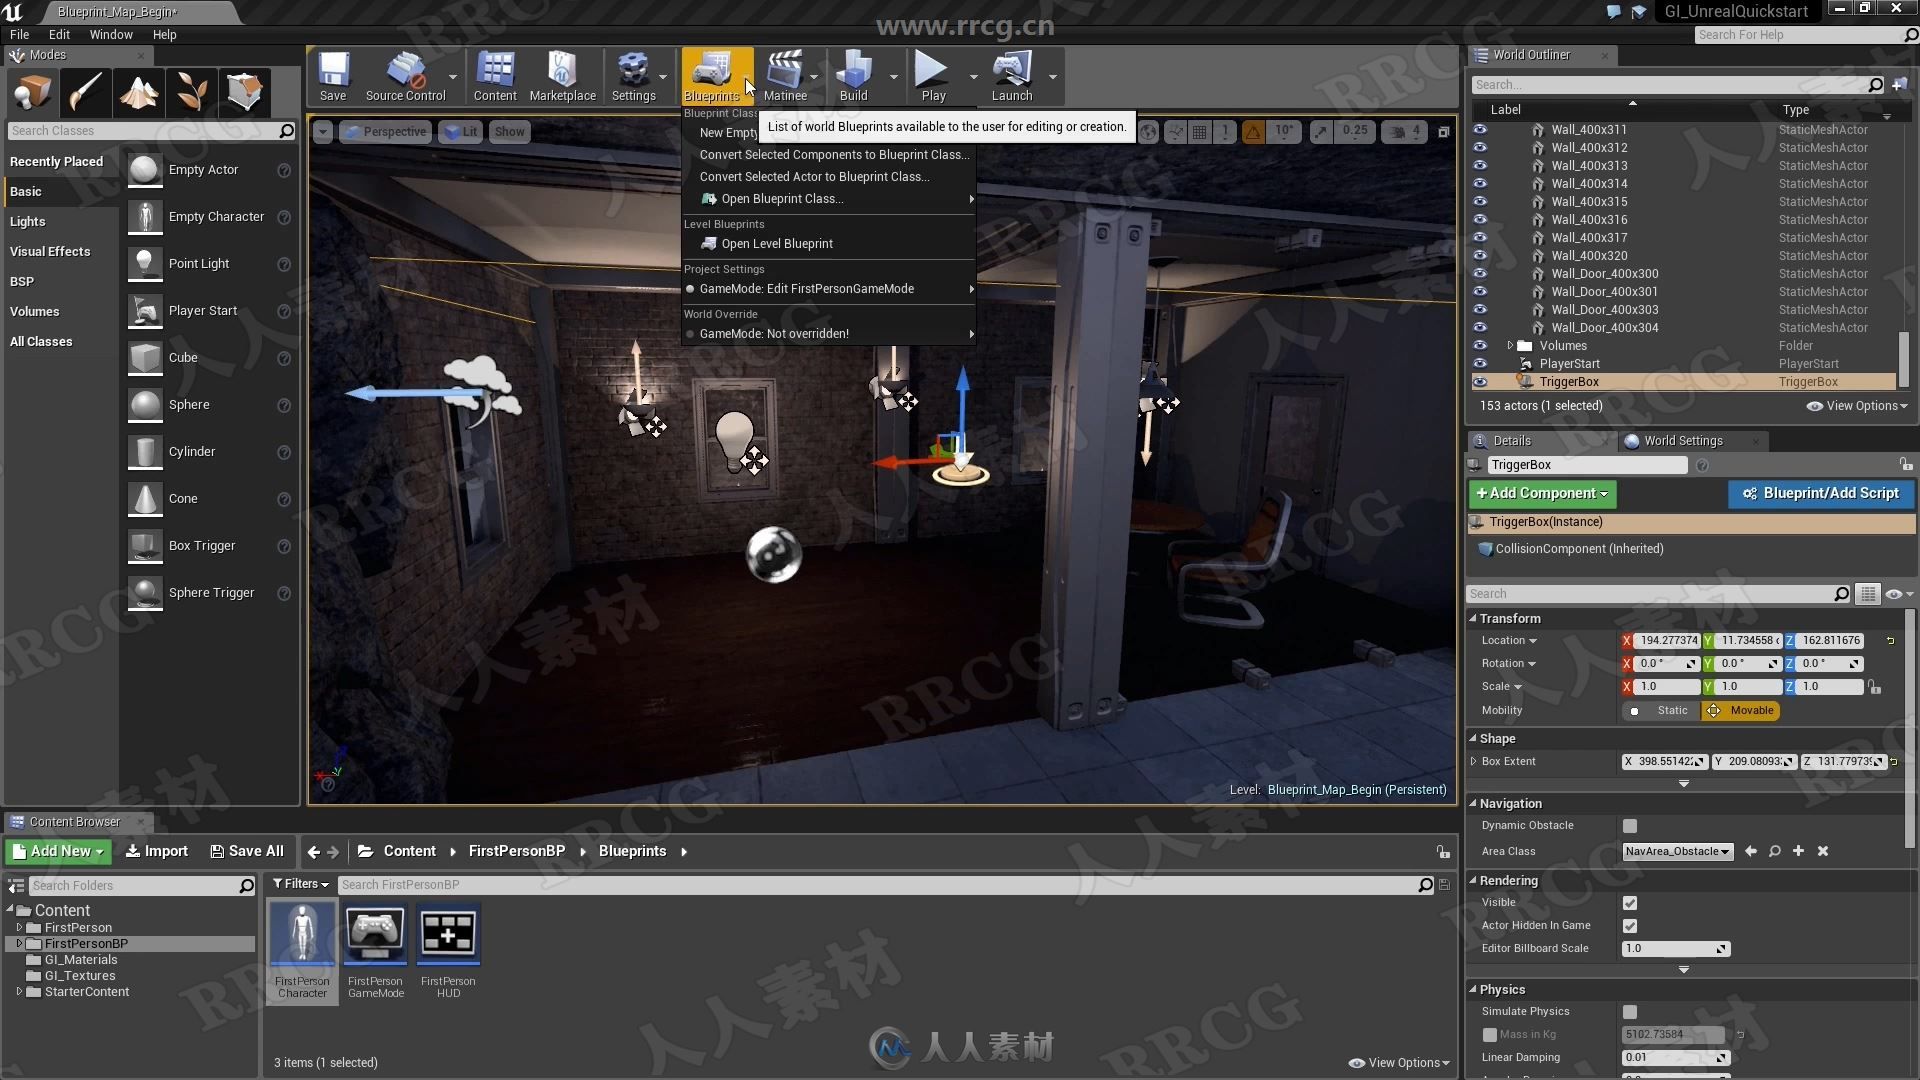This screenshot has height=1080, width=1920.
Task: Open Content Browser View Options dropdown
Action: coord(1399,1062)
